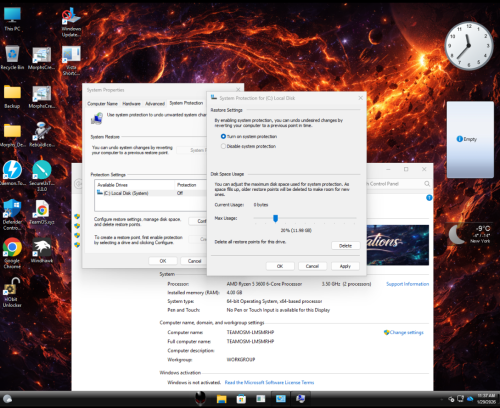Open Google Chrome desktop shortcut
Screen dimensions: 500x408
tap(12, 253)
